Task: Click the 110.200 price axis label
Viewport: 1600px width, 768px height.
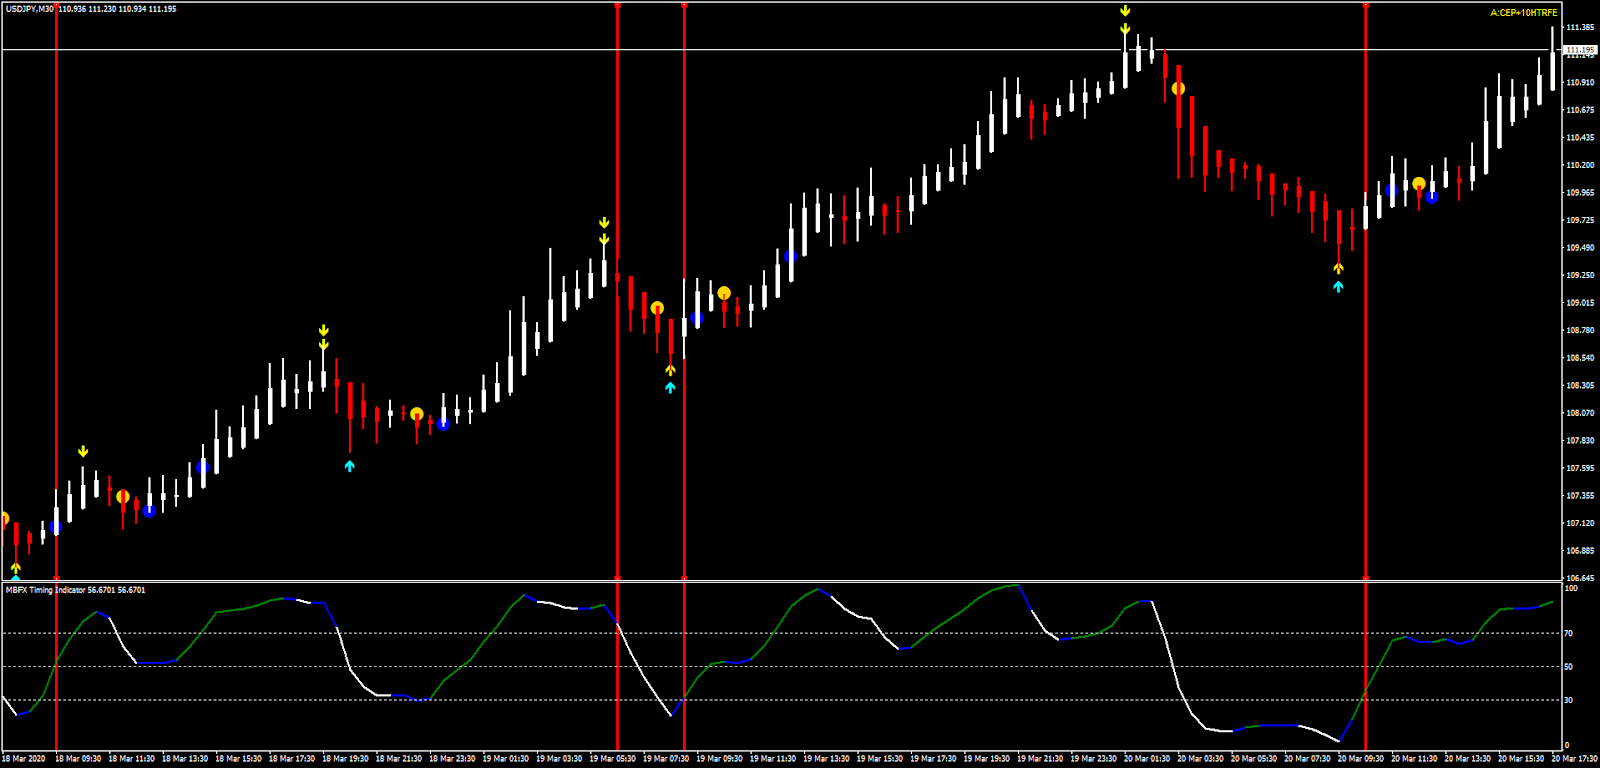Action: (x=1580, y=165)
